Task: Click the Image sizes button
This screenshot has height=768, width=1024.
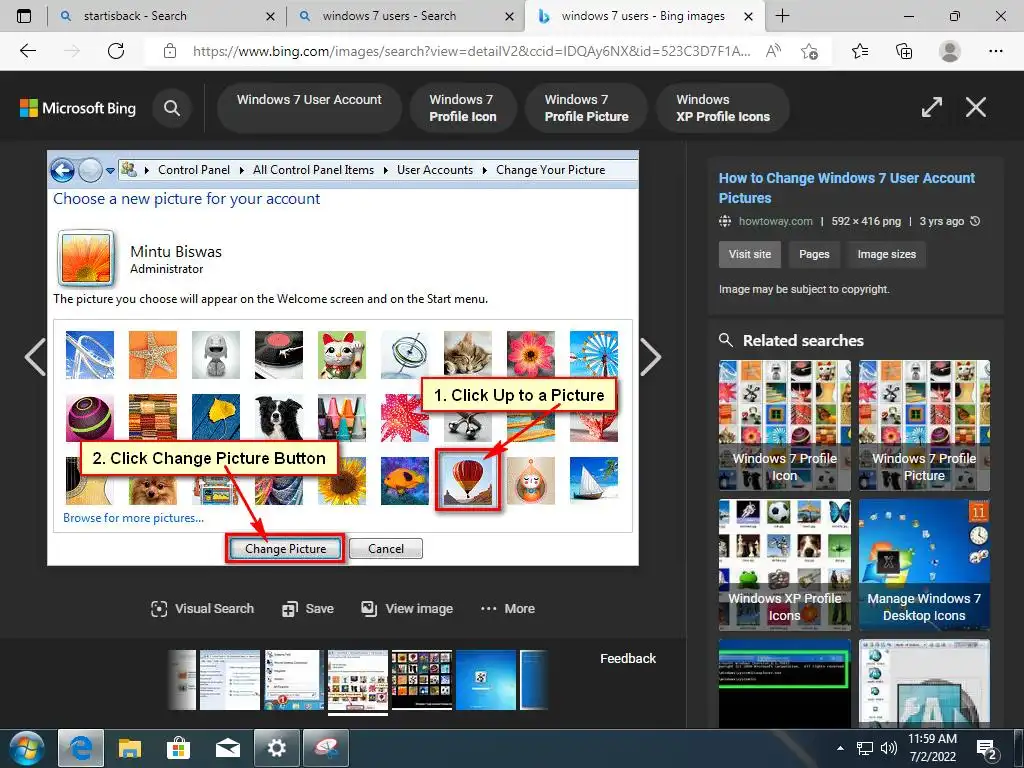Action: coord(886,254)
